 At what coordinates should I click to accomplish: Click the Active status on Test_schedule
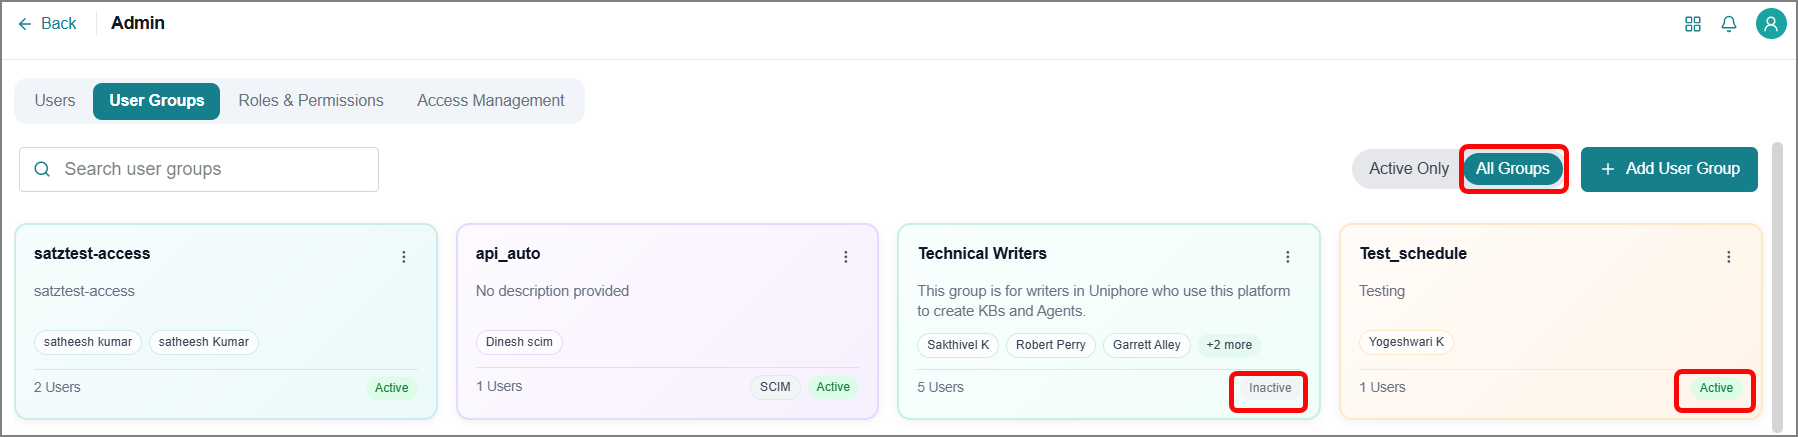[1716, 388]
